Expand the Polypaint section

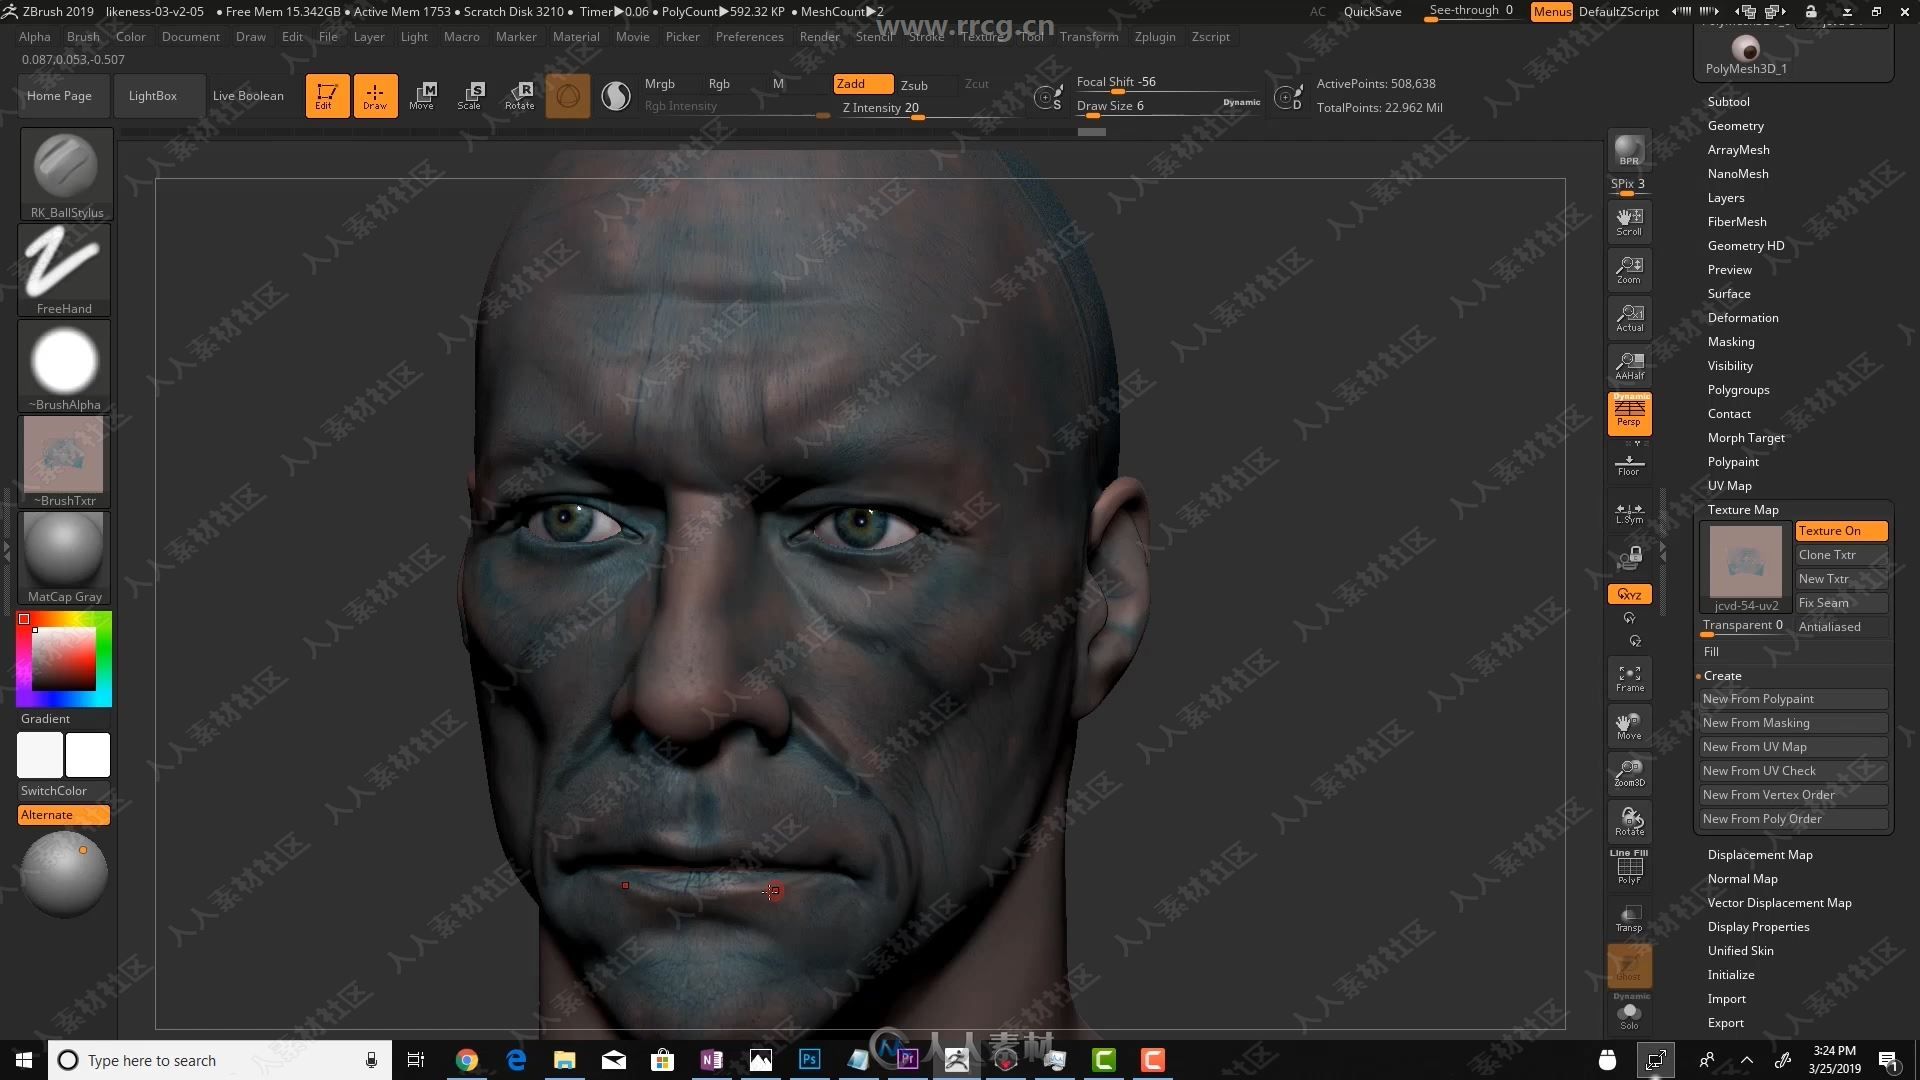(1732, 462)
